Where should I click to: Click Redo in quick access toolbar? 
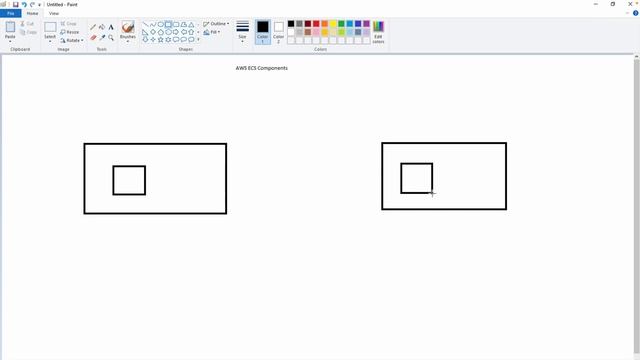[32, 4]
